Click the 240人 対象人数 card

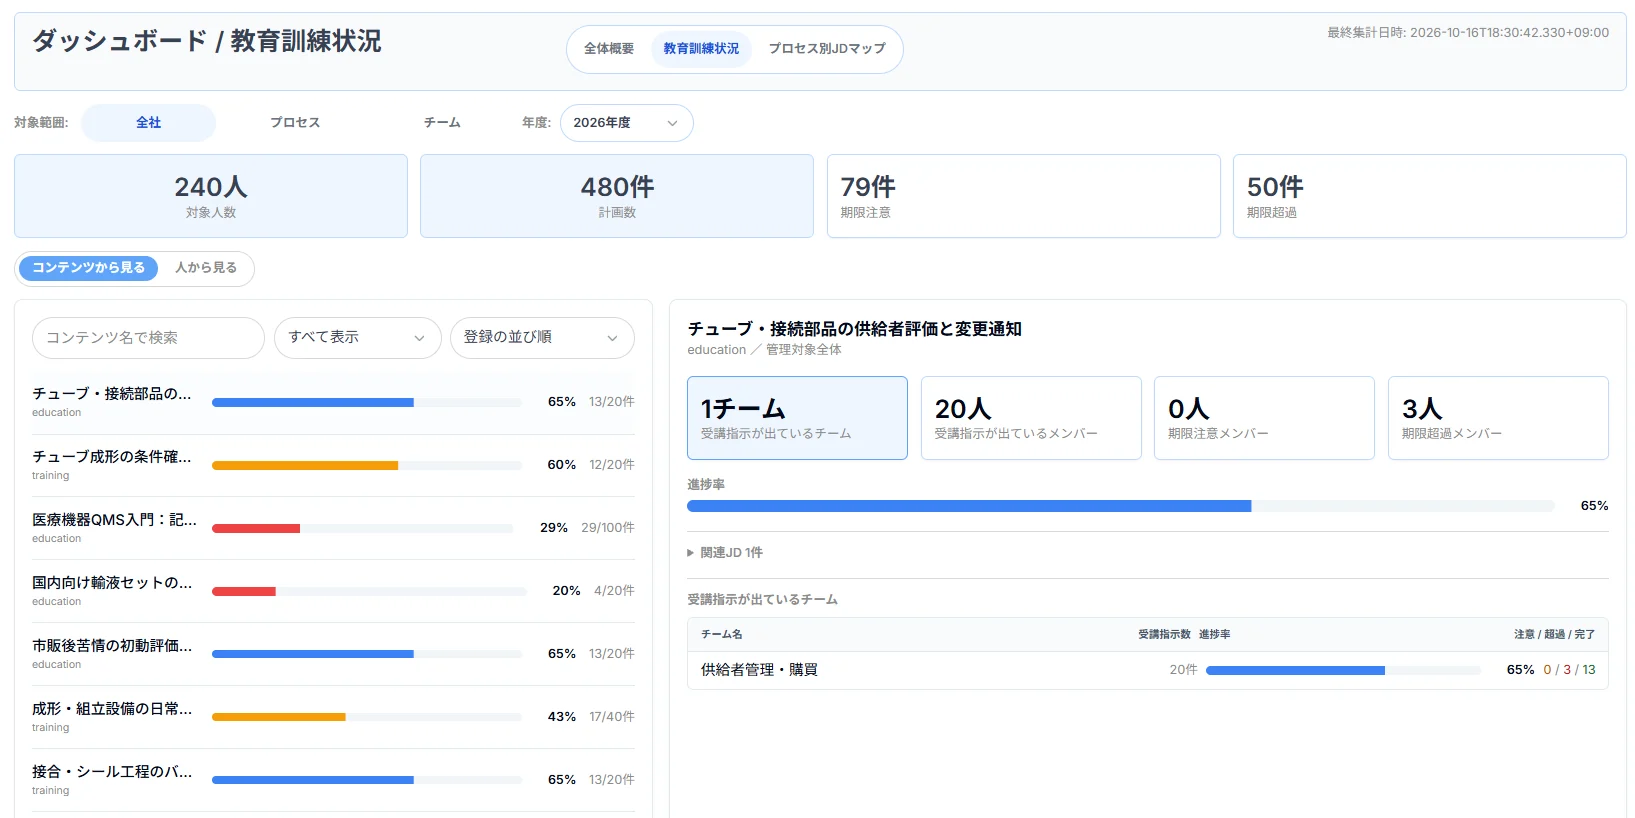pos(211,196)
